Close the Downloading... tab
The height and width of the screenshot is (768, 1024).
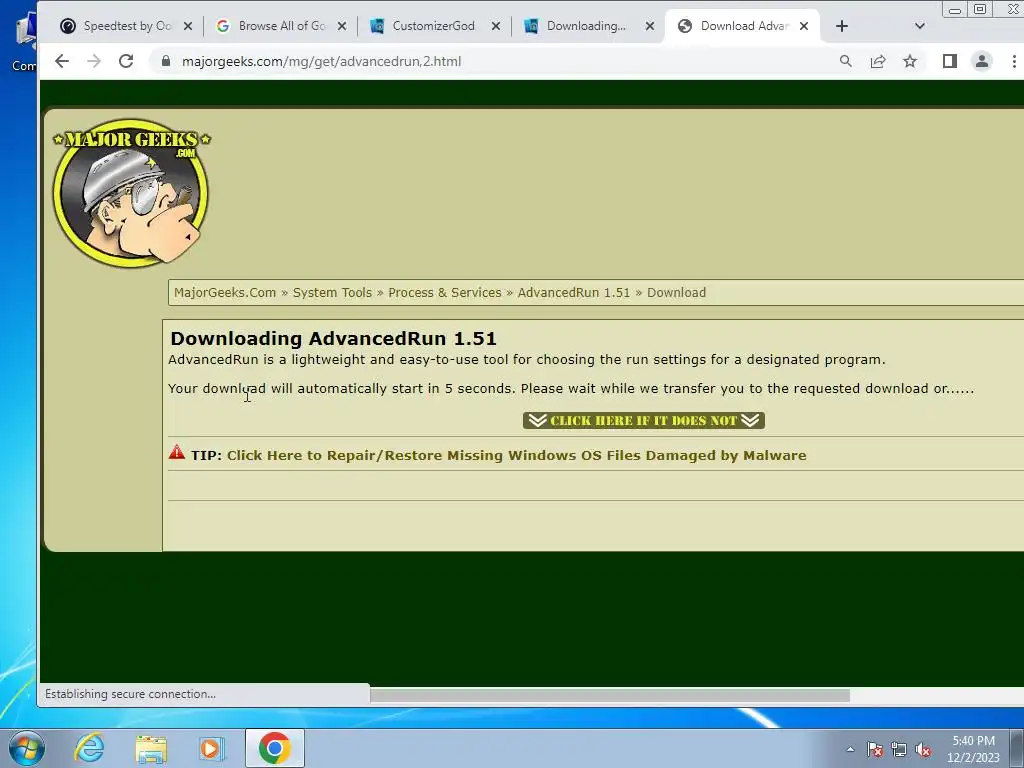coord(650,26)
